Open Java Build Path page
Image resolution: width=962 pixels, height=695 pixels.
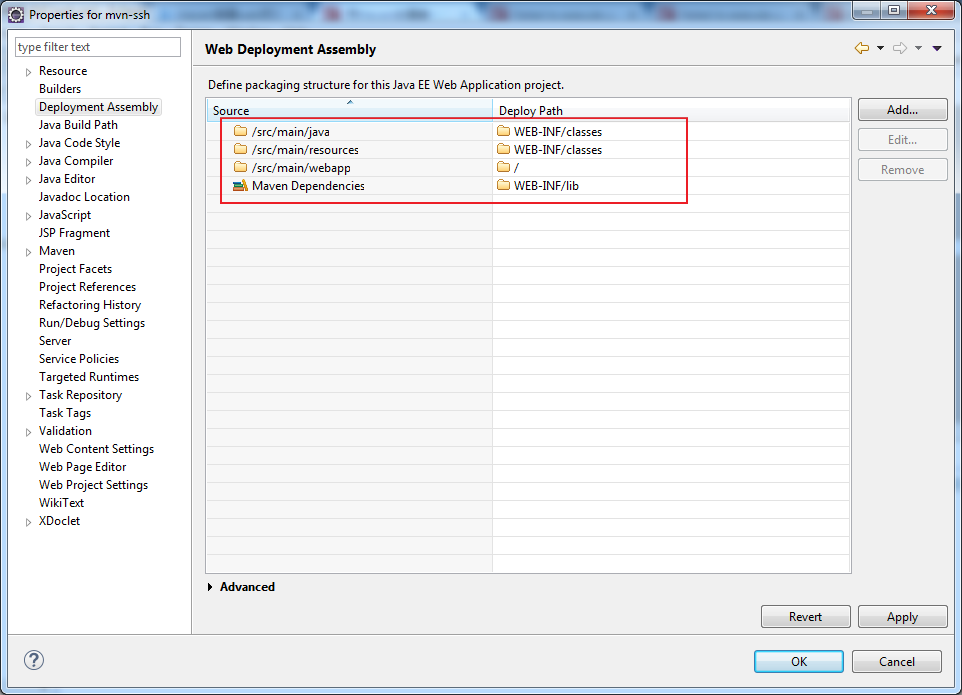[x=78, y=125]
